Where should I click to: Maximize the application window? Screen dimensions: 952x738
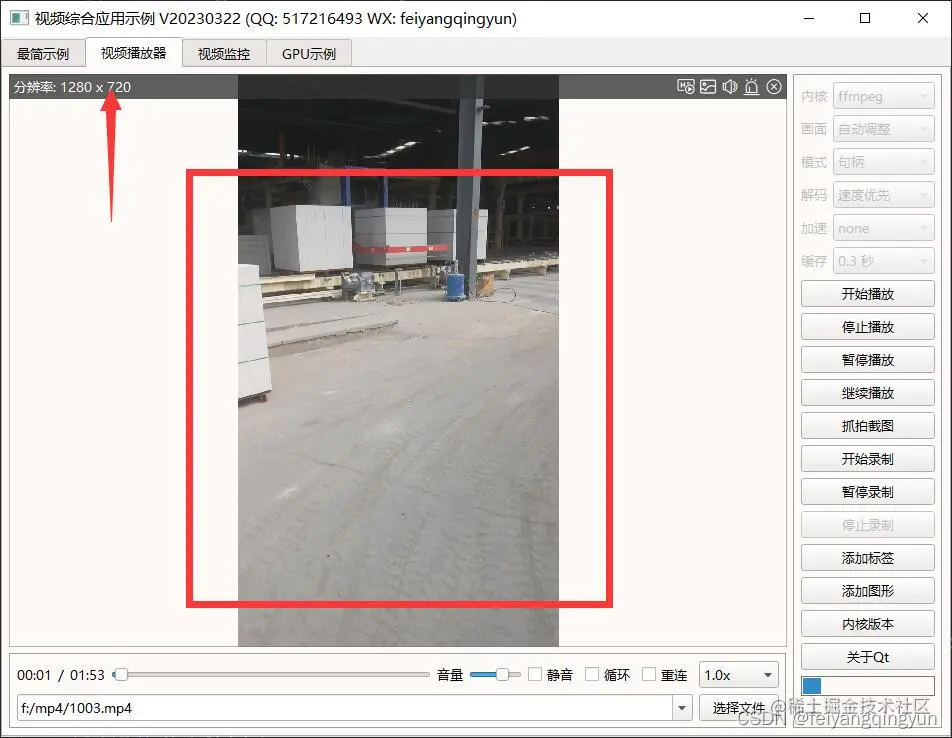coord(865,18)
